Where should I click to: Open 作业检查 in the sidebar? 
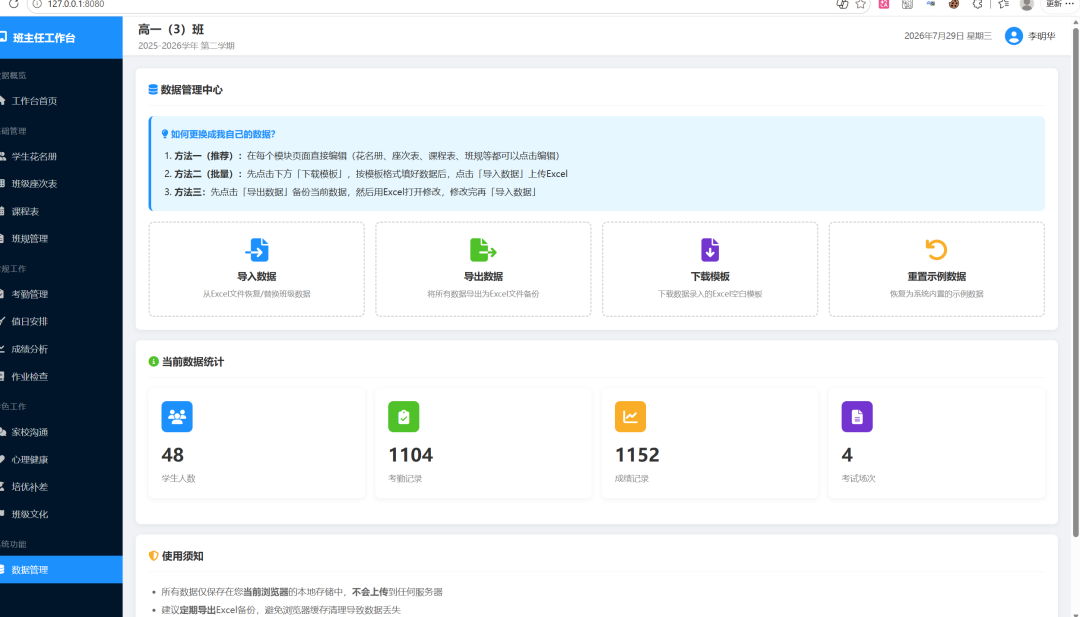(x=61, y=377)
